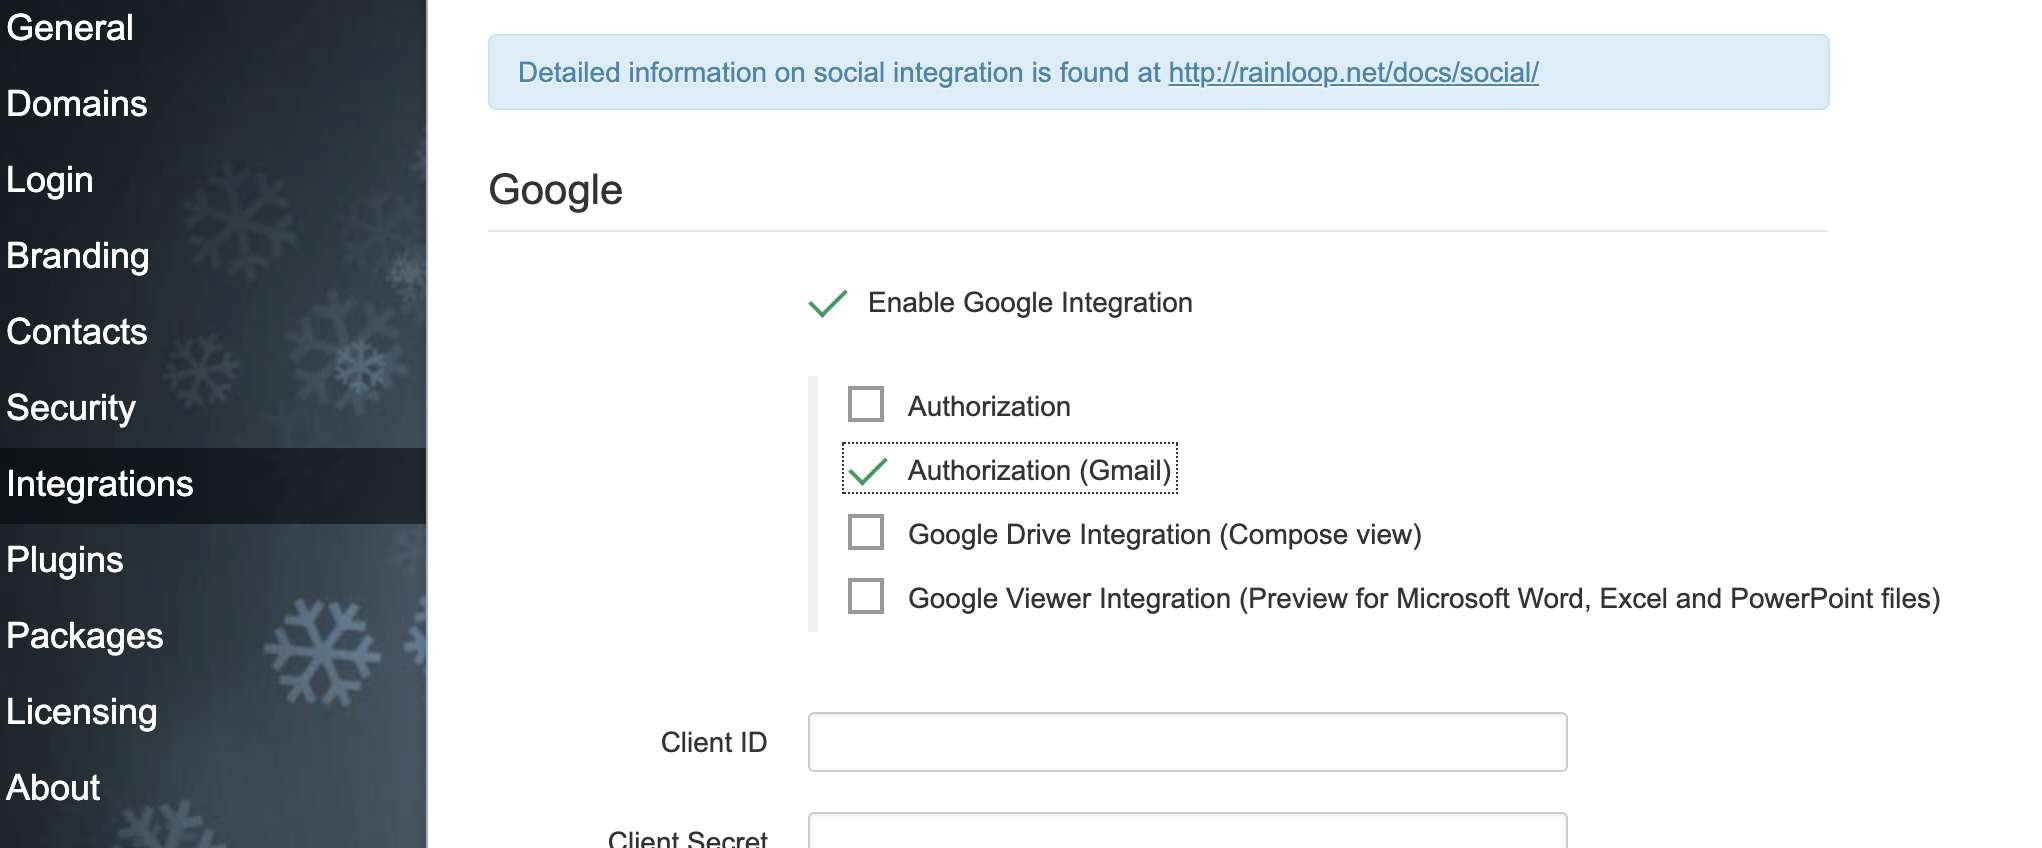Image resolution: width=2042 pixels, height=848 pixels.
Task: Focus the Client Secret input field
Action: click(1187, 831)
